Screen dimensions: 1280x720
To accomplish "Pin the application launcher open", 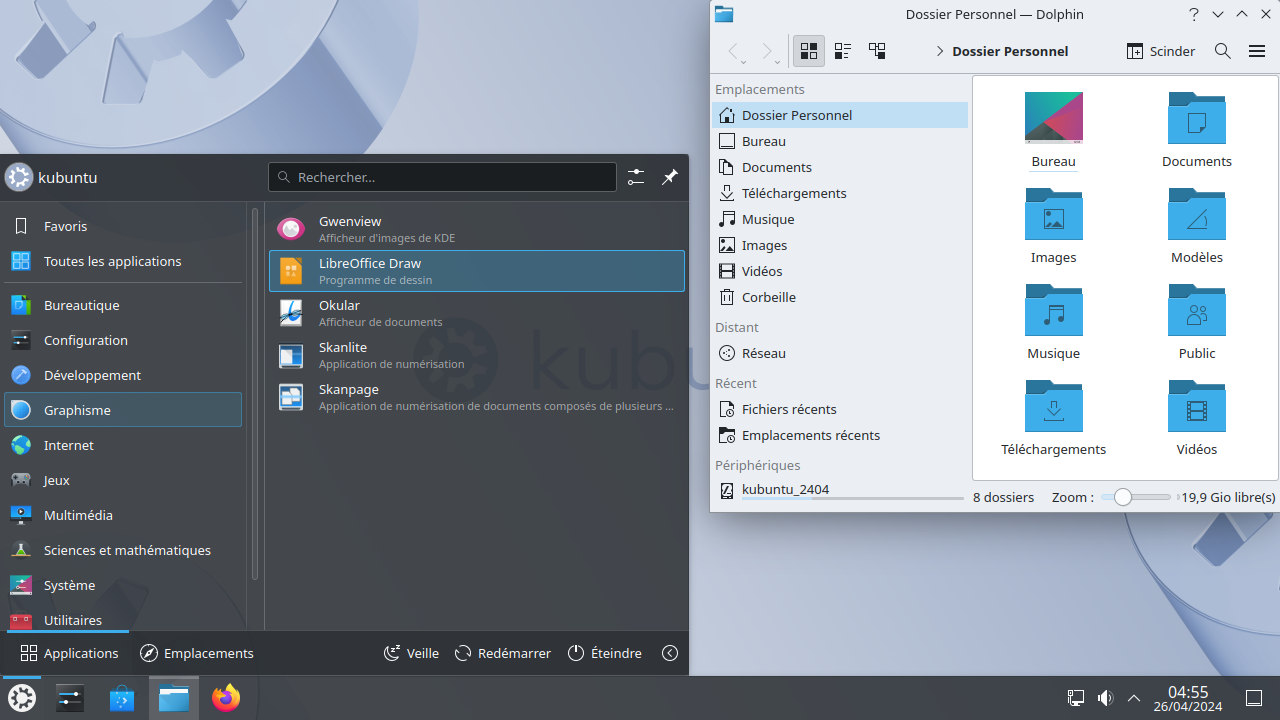I will 670,177.
